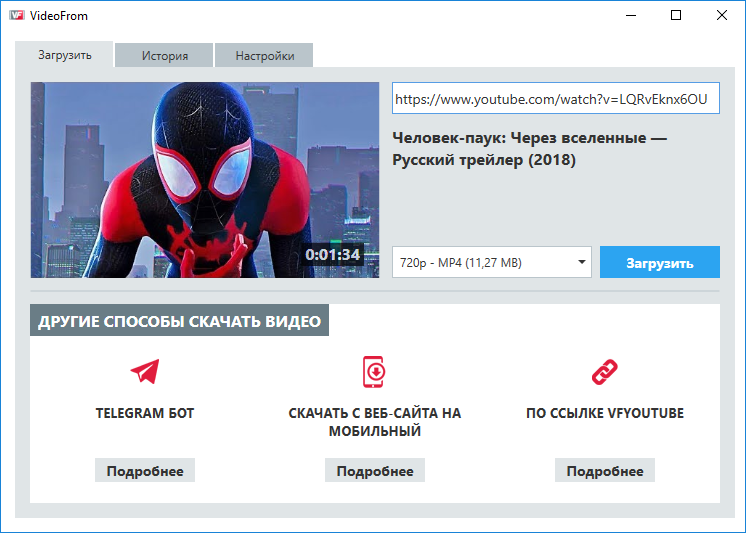Switch to the Загрузить tab
The image size is (746, 533).
tap(65, 55)
